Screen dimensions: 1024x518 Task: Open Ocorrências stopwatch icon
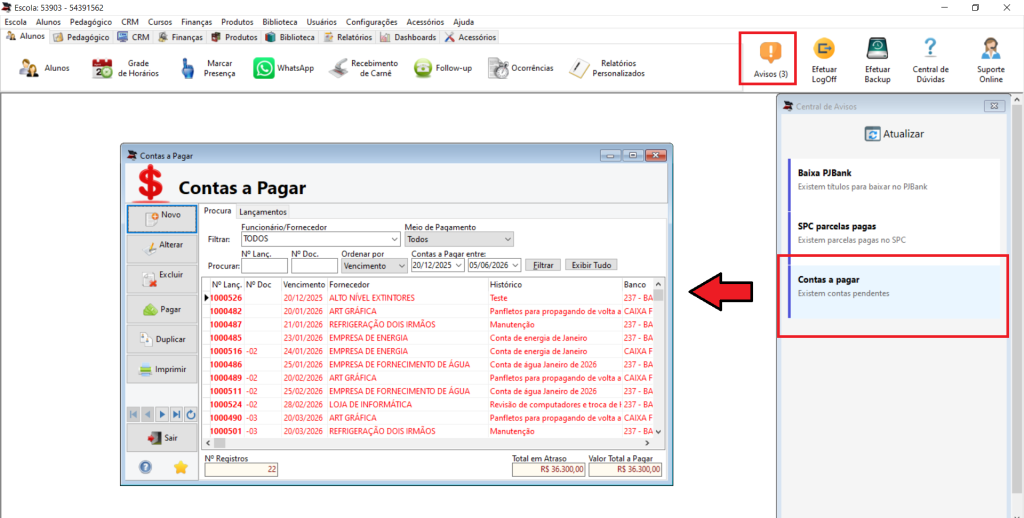click(498, 68)
